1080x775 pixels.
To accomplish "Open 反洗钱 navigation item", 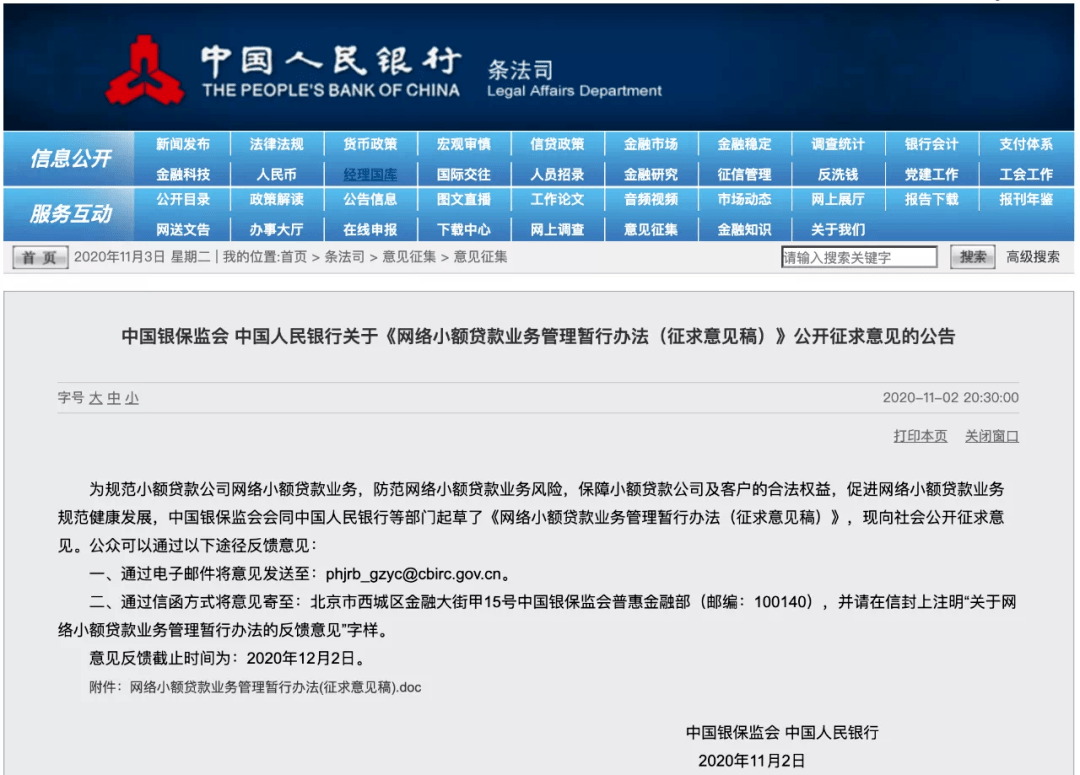I will (x=838, y=174).
